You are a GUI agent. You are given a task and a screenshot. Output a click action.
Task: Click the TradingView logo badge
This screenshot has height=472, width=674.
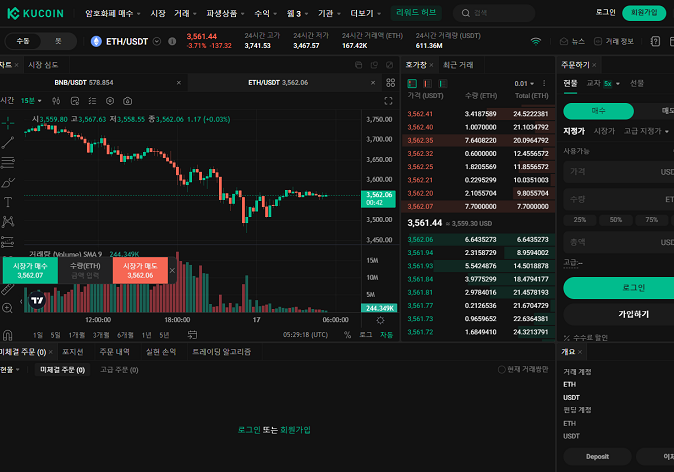point(37,300)
